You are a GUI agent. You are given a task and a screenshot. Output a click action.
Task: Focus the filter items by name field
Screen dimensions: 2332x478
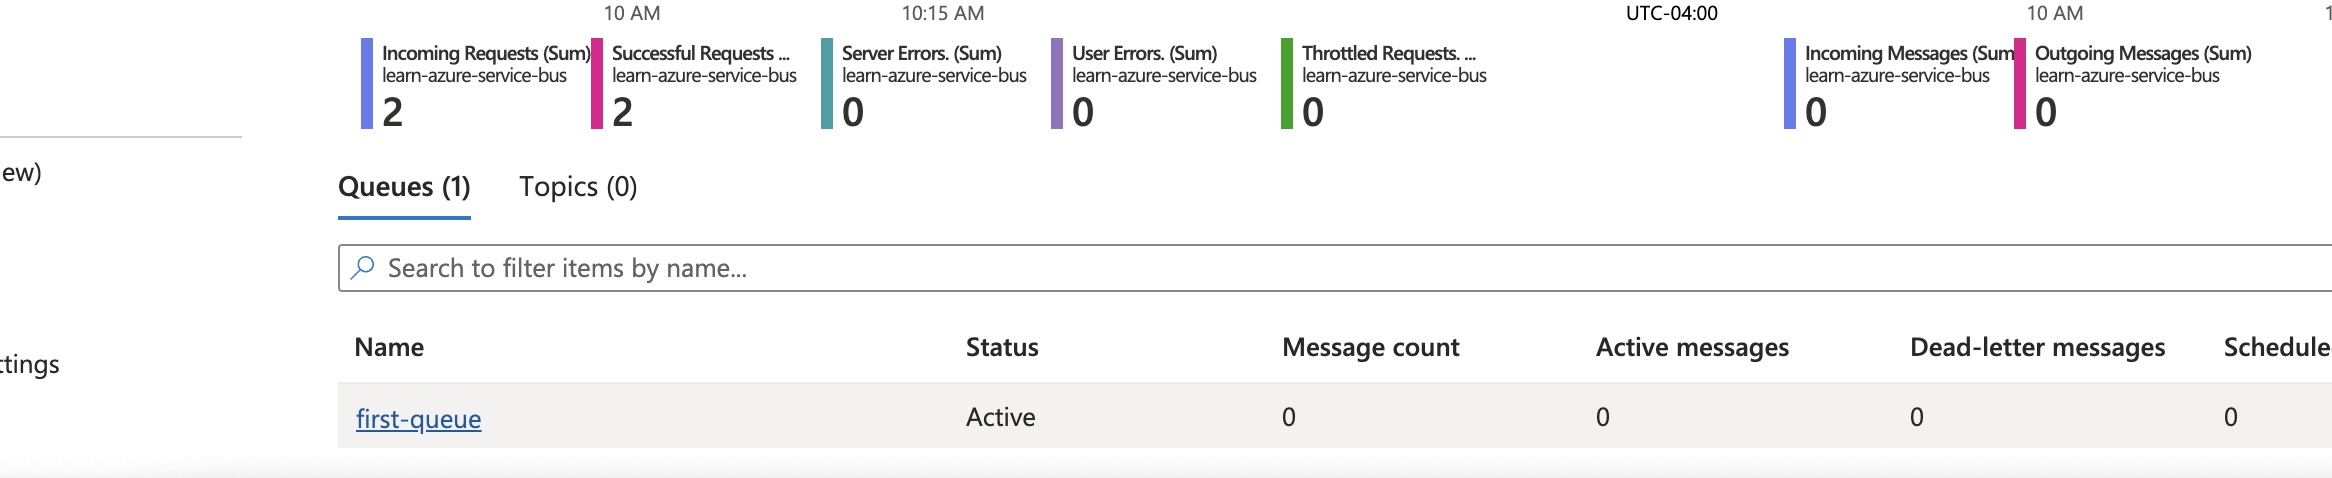pos(1300,268)
